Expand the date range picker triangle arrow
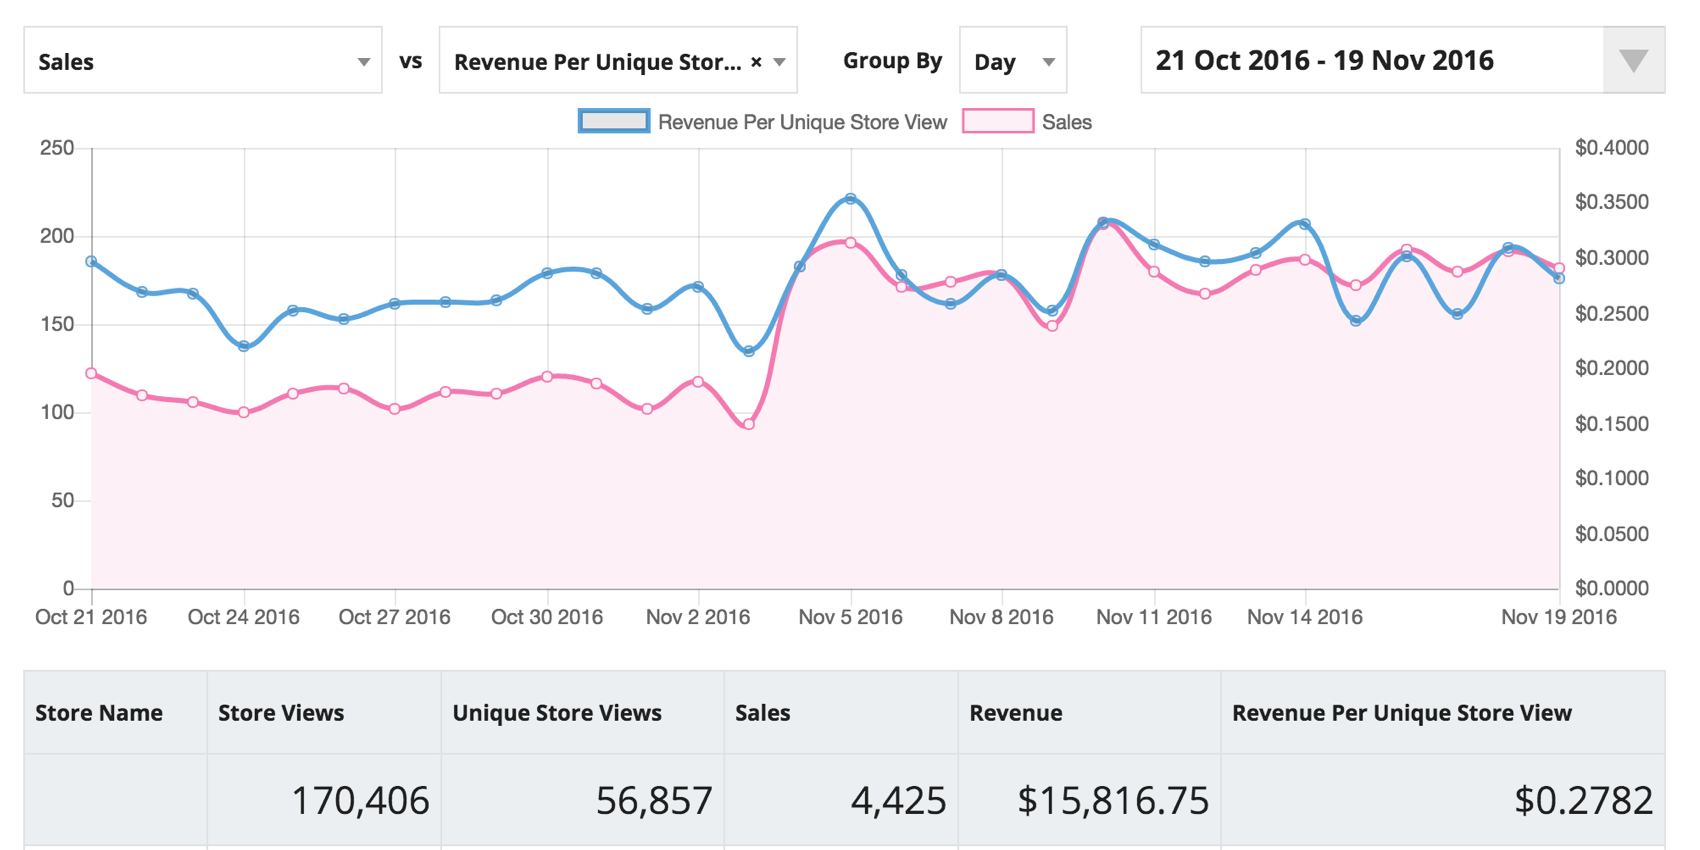Viewport: 1700px width, 850px height. pyautogui.click(x=1634, y=61)
